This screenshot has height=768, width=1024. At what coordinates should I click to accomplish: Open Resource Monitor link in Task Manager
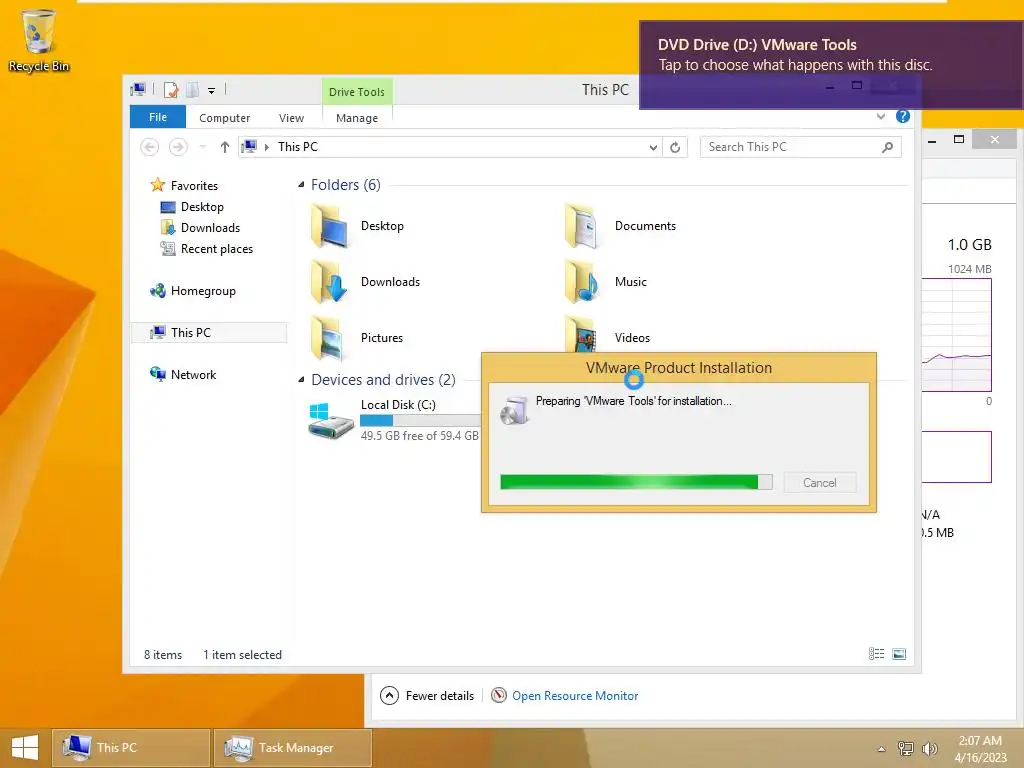tap(565, 696)
